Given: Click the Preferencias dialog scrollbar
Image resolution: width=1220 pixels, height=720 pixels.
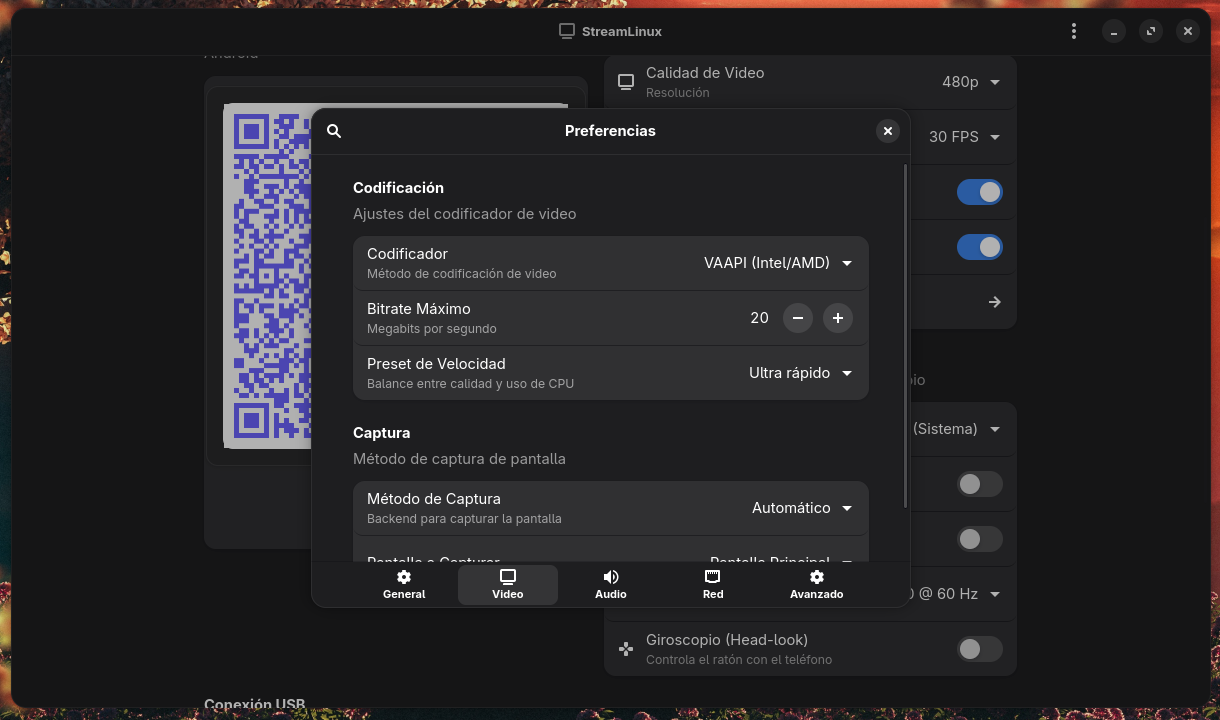Looking at the screenshot, I should click(906, 336).
